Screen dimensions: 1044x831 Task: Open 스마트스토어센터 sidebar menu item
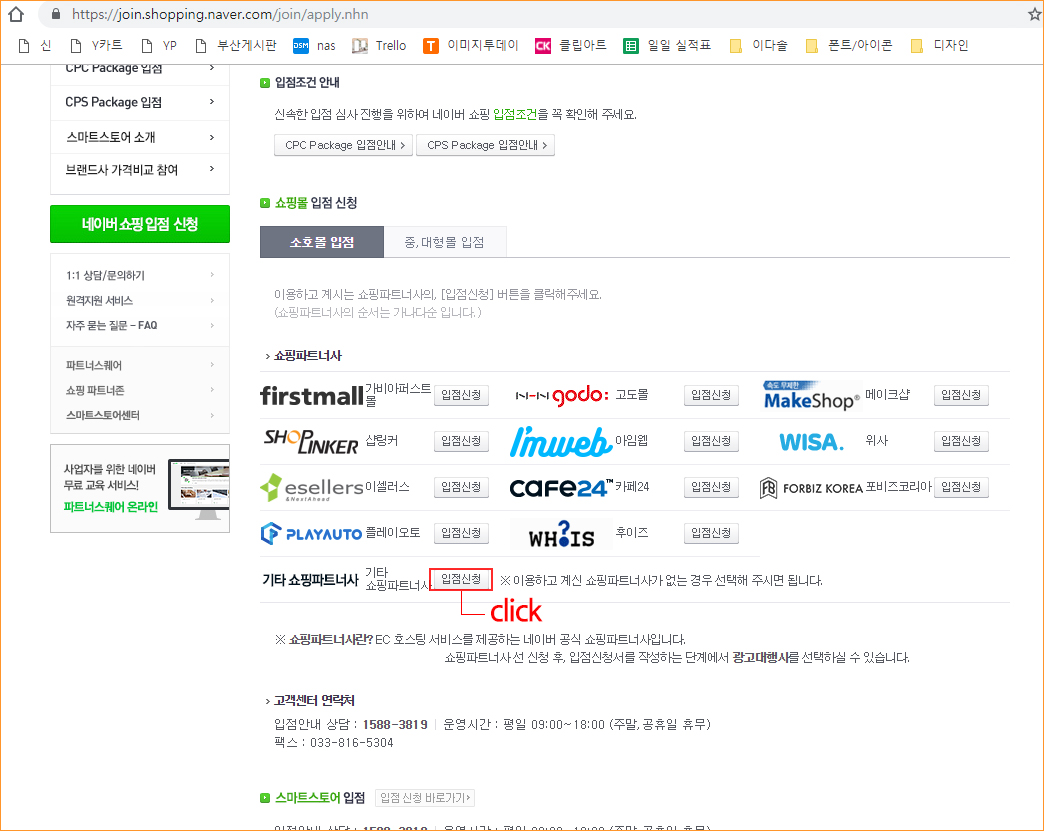[140, 415]
